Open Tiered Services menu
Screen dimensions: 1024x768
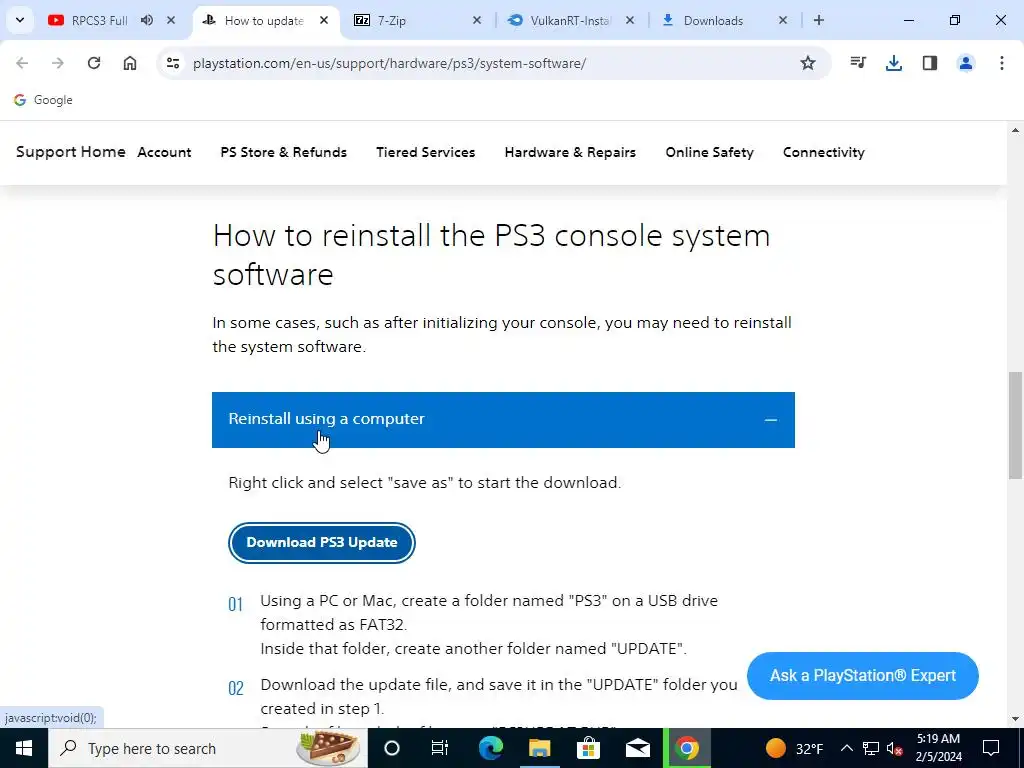point(426,152)
